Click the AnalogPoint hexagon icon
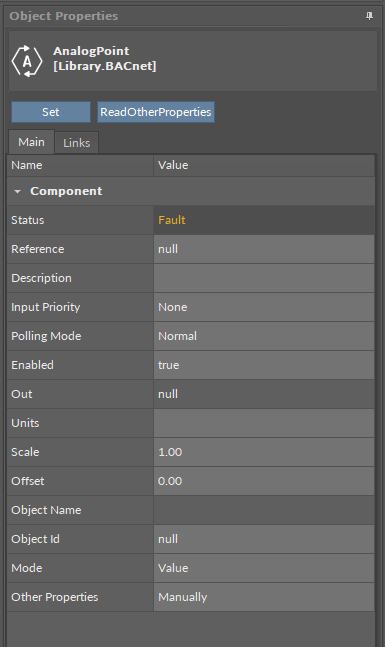 [27, 61]
